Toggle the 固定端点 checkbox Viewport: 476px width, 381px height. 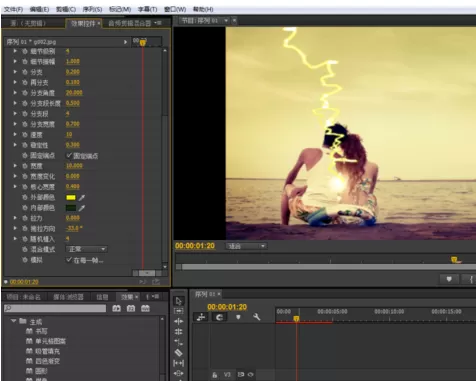pyautogui.click(x=69, y=155)
